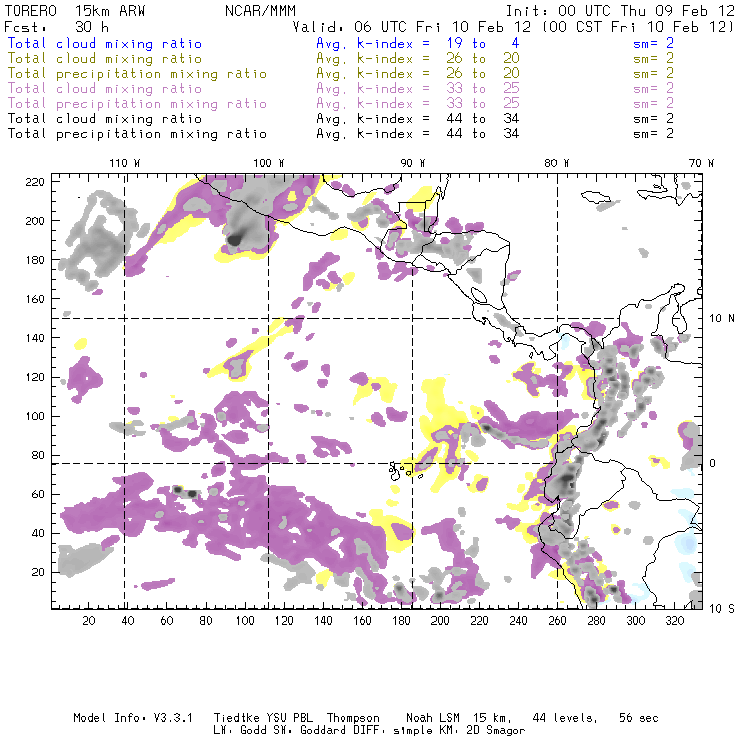This screenshot has height=740, width=740.
Task: Click the '320' tick on the horizontal axis
Action: 674,621
